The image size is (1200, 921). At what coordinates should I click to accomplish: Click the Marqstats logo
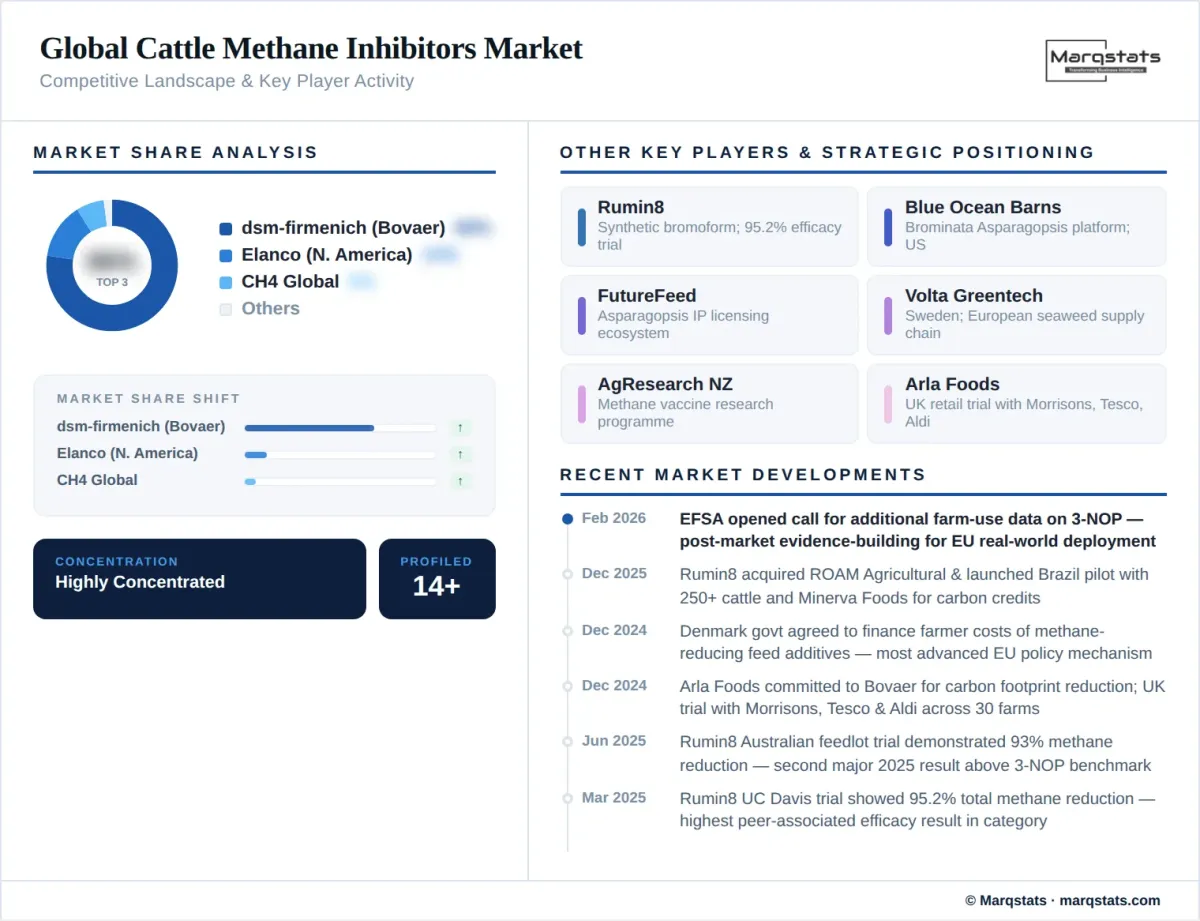[1103, 61]
